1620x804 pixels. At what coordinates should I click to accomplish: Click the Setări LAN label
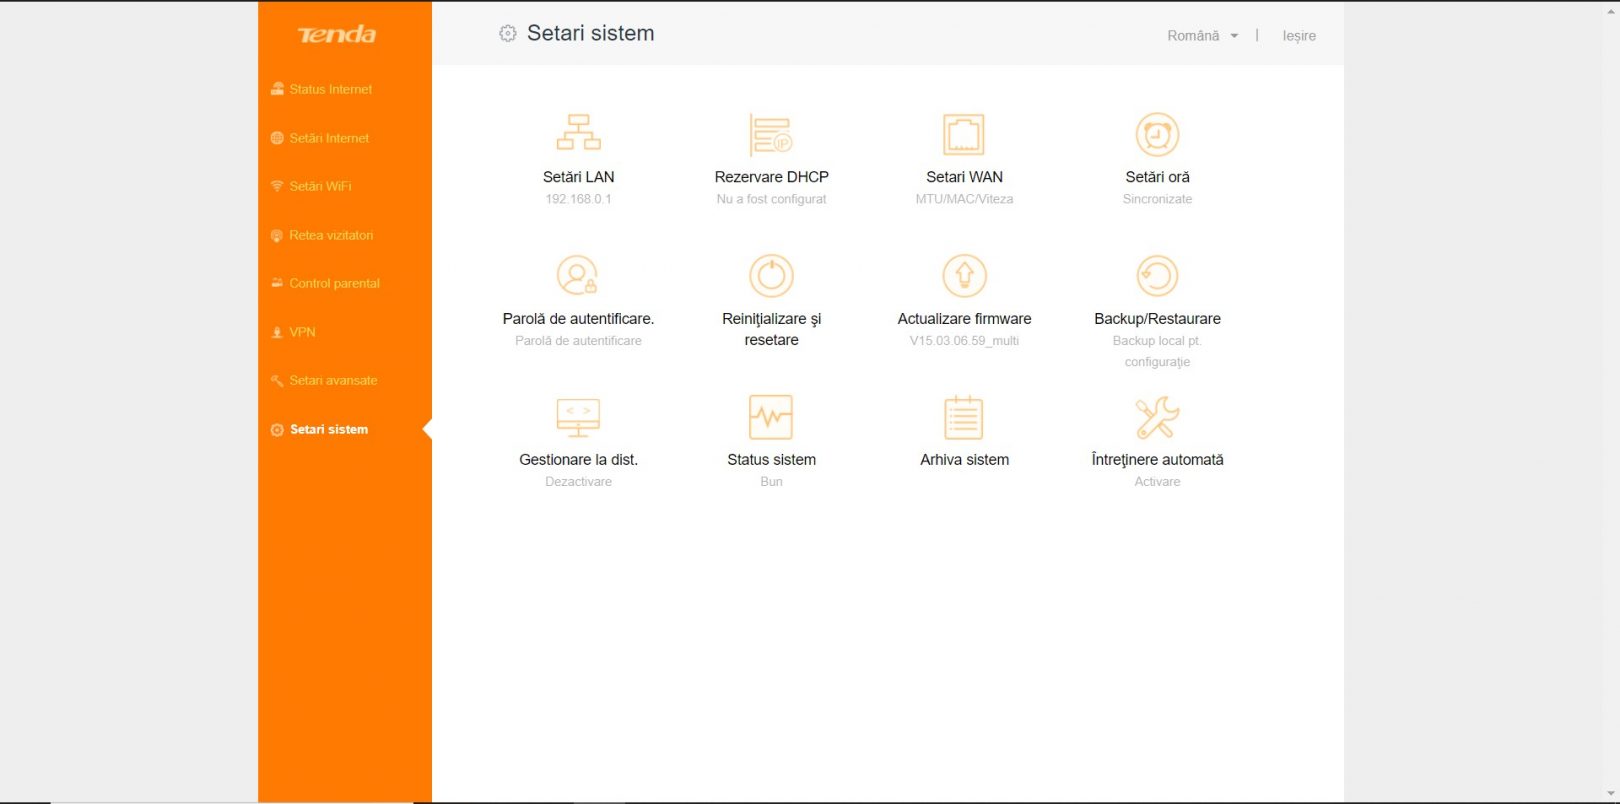click(x=578, y=177)
